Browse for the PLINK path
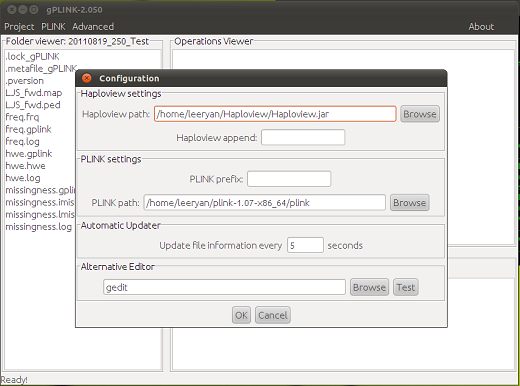This screenshot has width=520, height=386. click(409, 203)
